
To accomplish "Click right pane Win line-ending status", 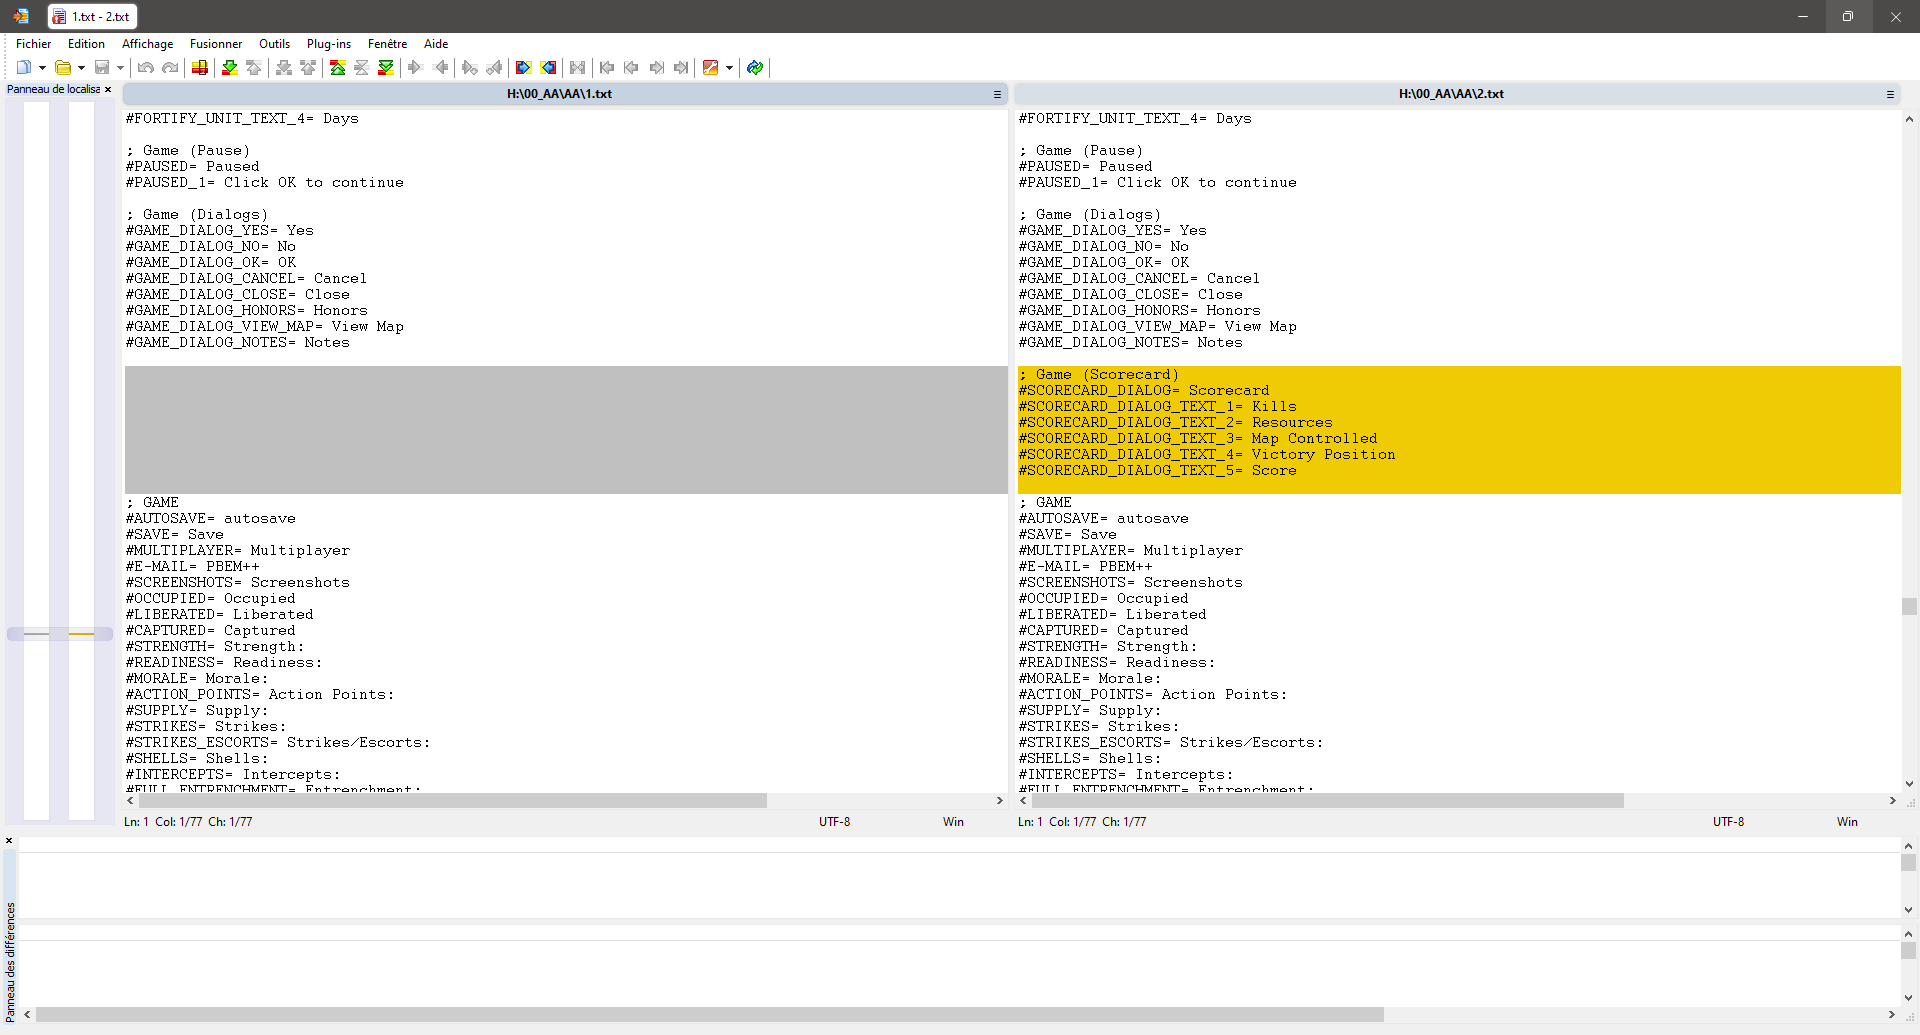I will coord(1847,822).
